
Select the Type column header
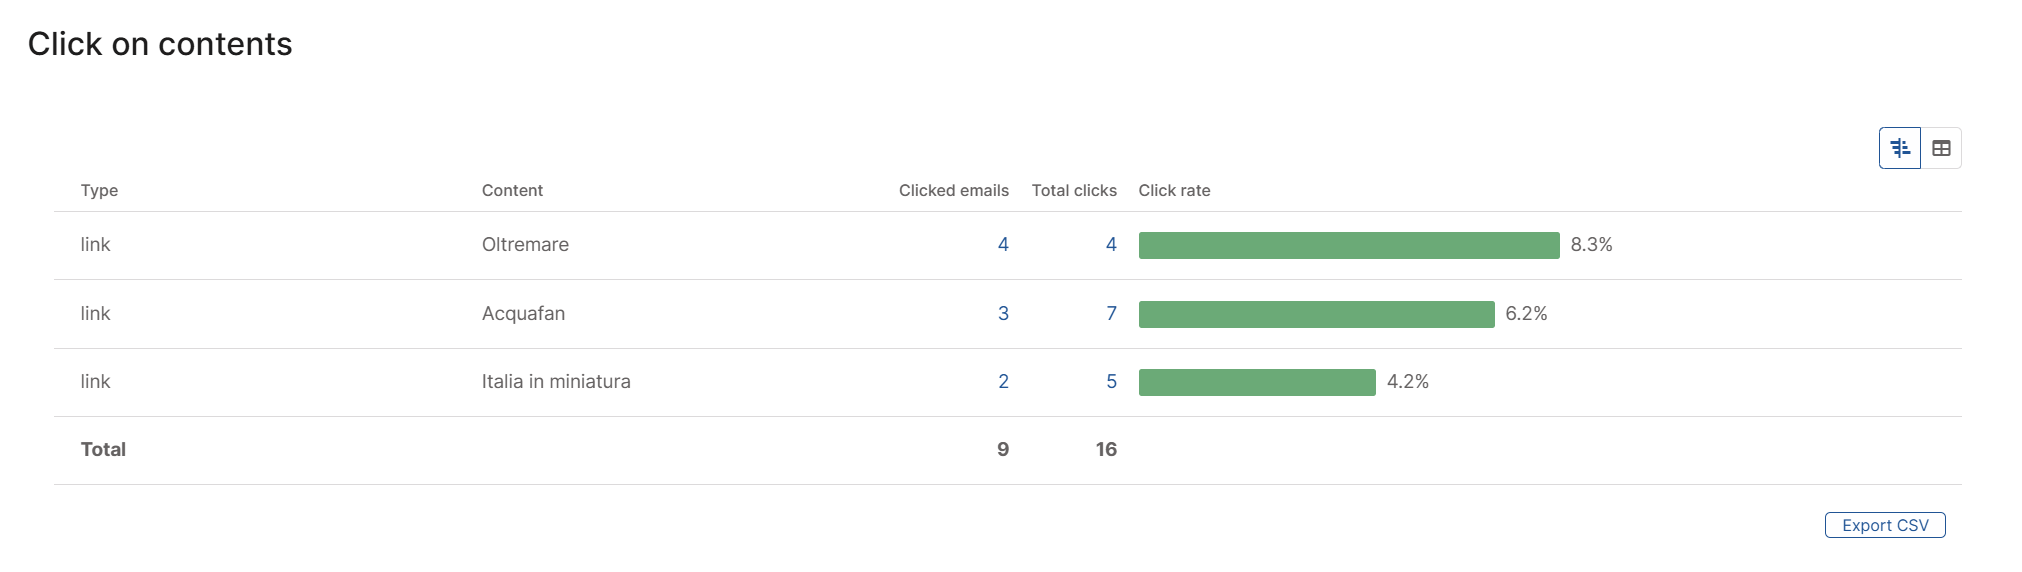click(99, 190)
